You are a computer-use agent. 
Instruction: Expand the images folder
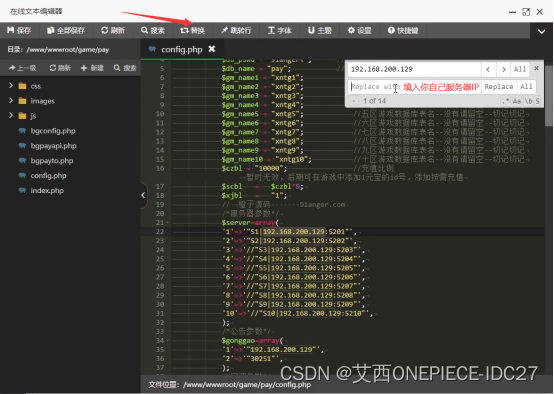pyautogui.click(x=11, y=100)
